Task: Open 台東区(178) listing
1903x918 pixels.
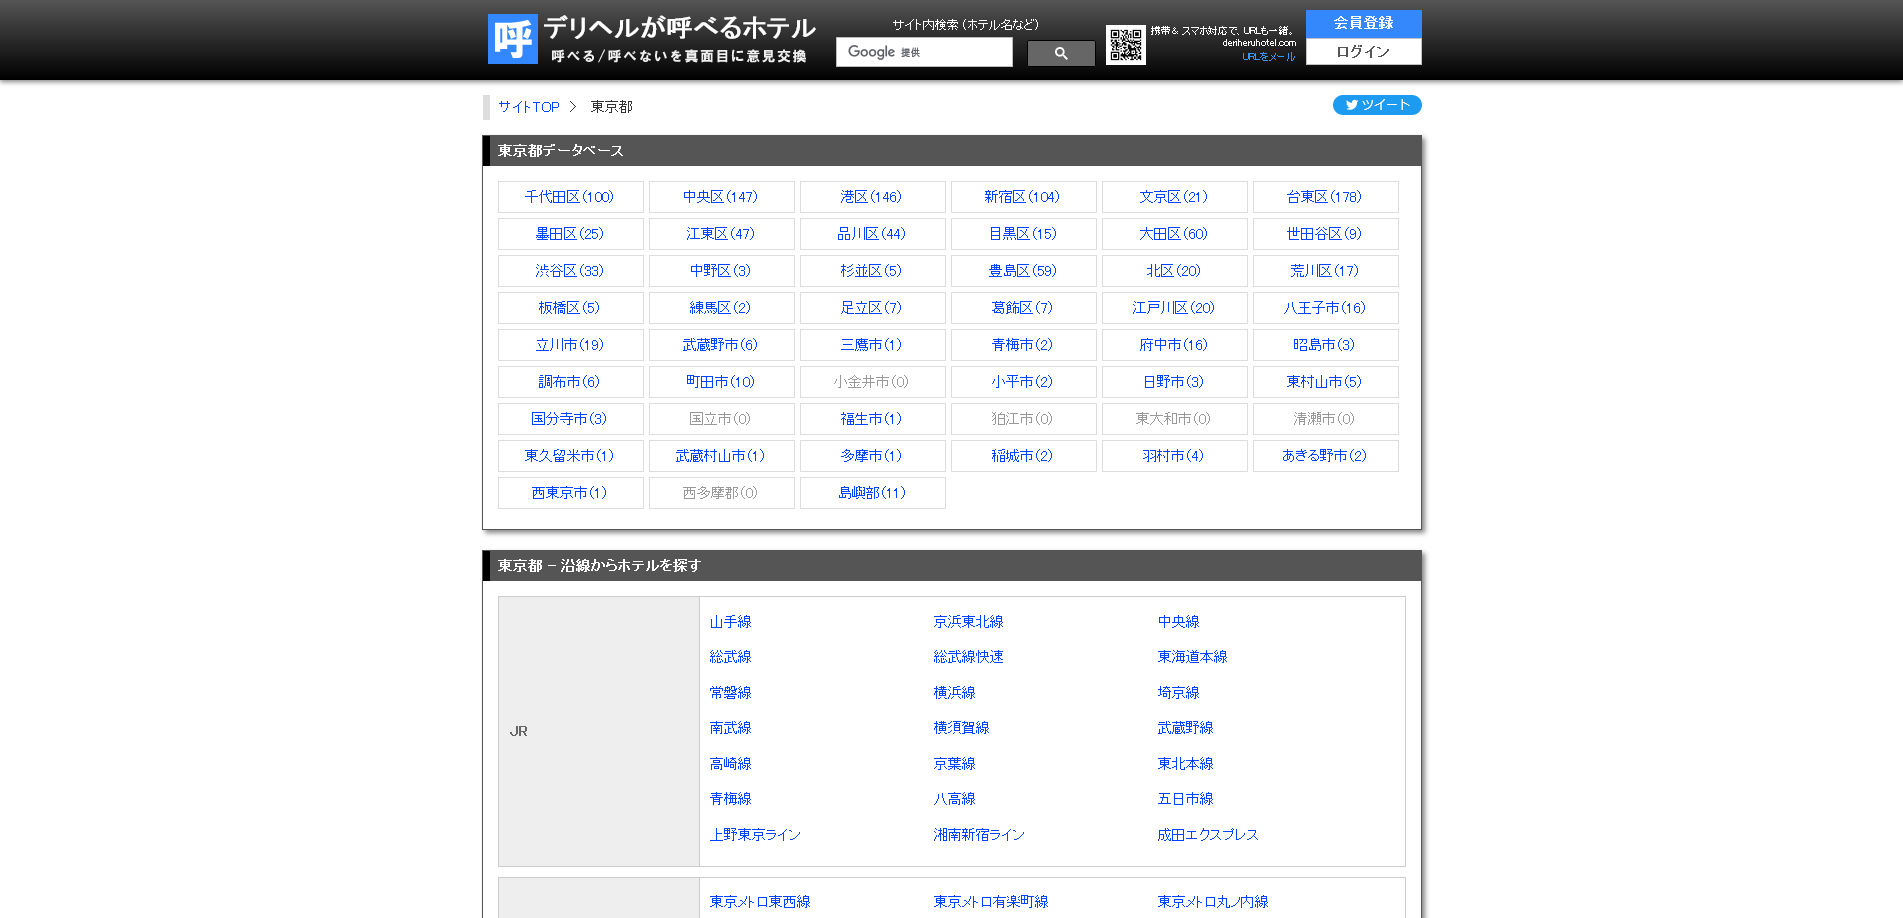Action: pyautogui.click(x=1325, y=197)
